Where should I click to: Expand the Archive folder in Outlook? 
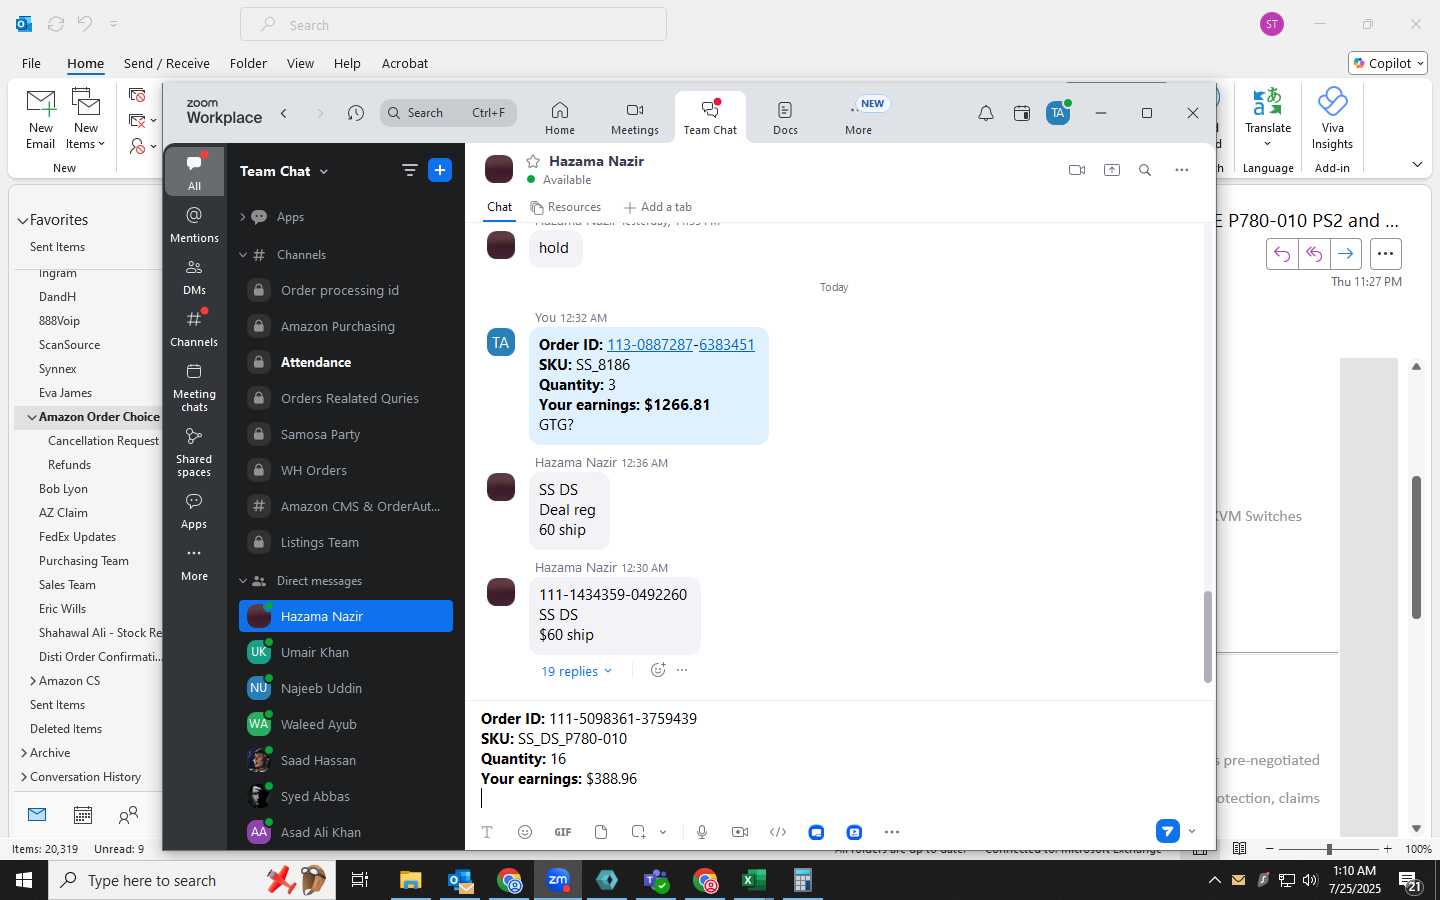pos(24,753)
